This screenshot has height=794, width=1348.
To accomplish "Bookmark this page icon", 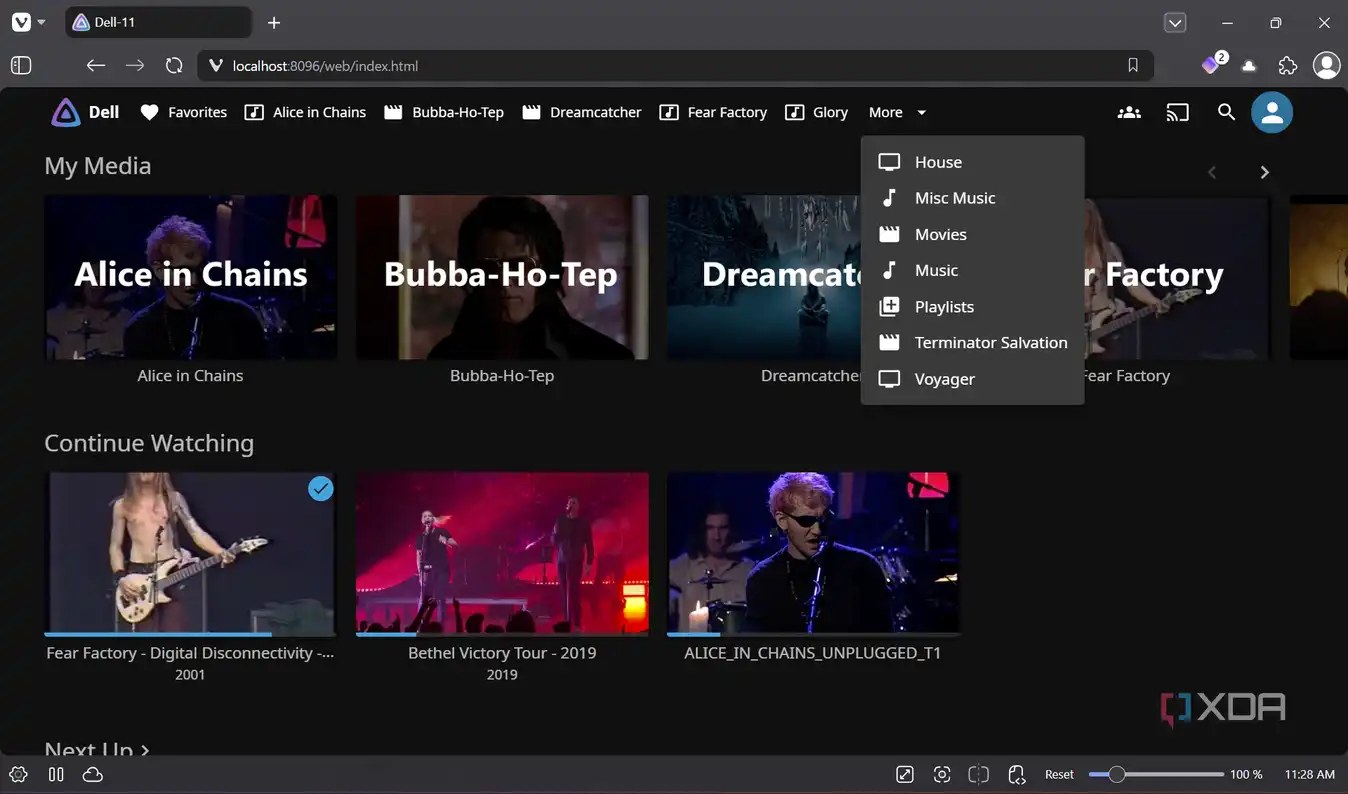I will (x=1133, y=65).
